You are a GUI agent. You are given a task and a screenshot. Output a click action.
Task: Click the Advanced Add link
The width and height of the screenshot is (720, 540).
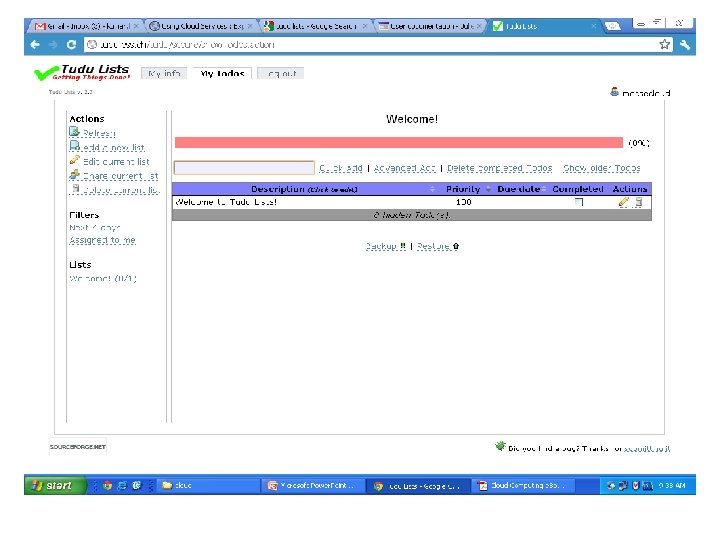pyautogui.click(x=404, y=168)
